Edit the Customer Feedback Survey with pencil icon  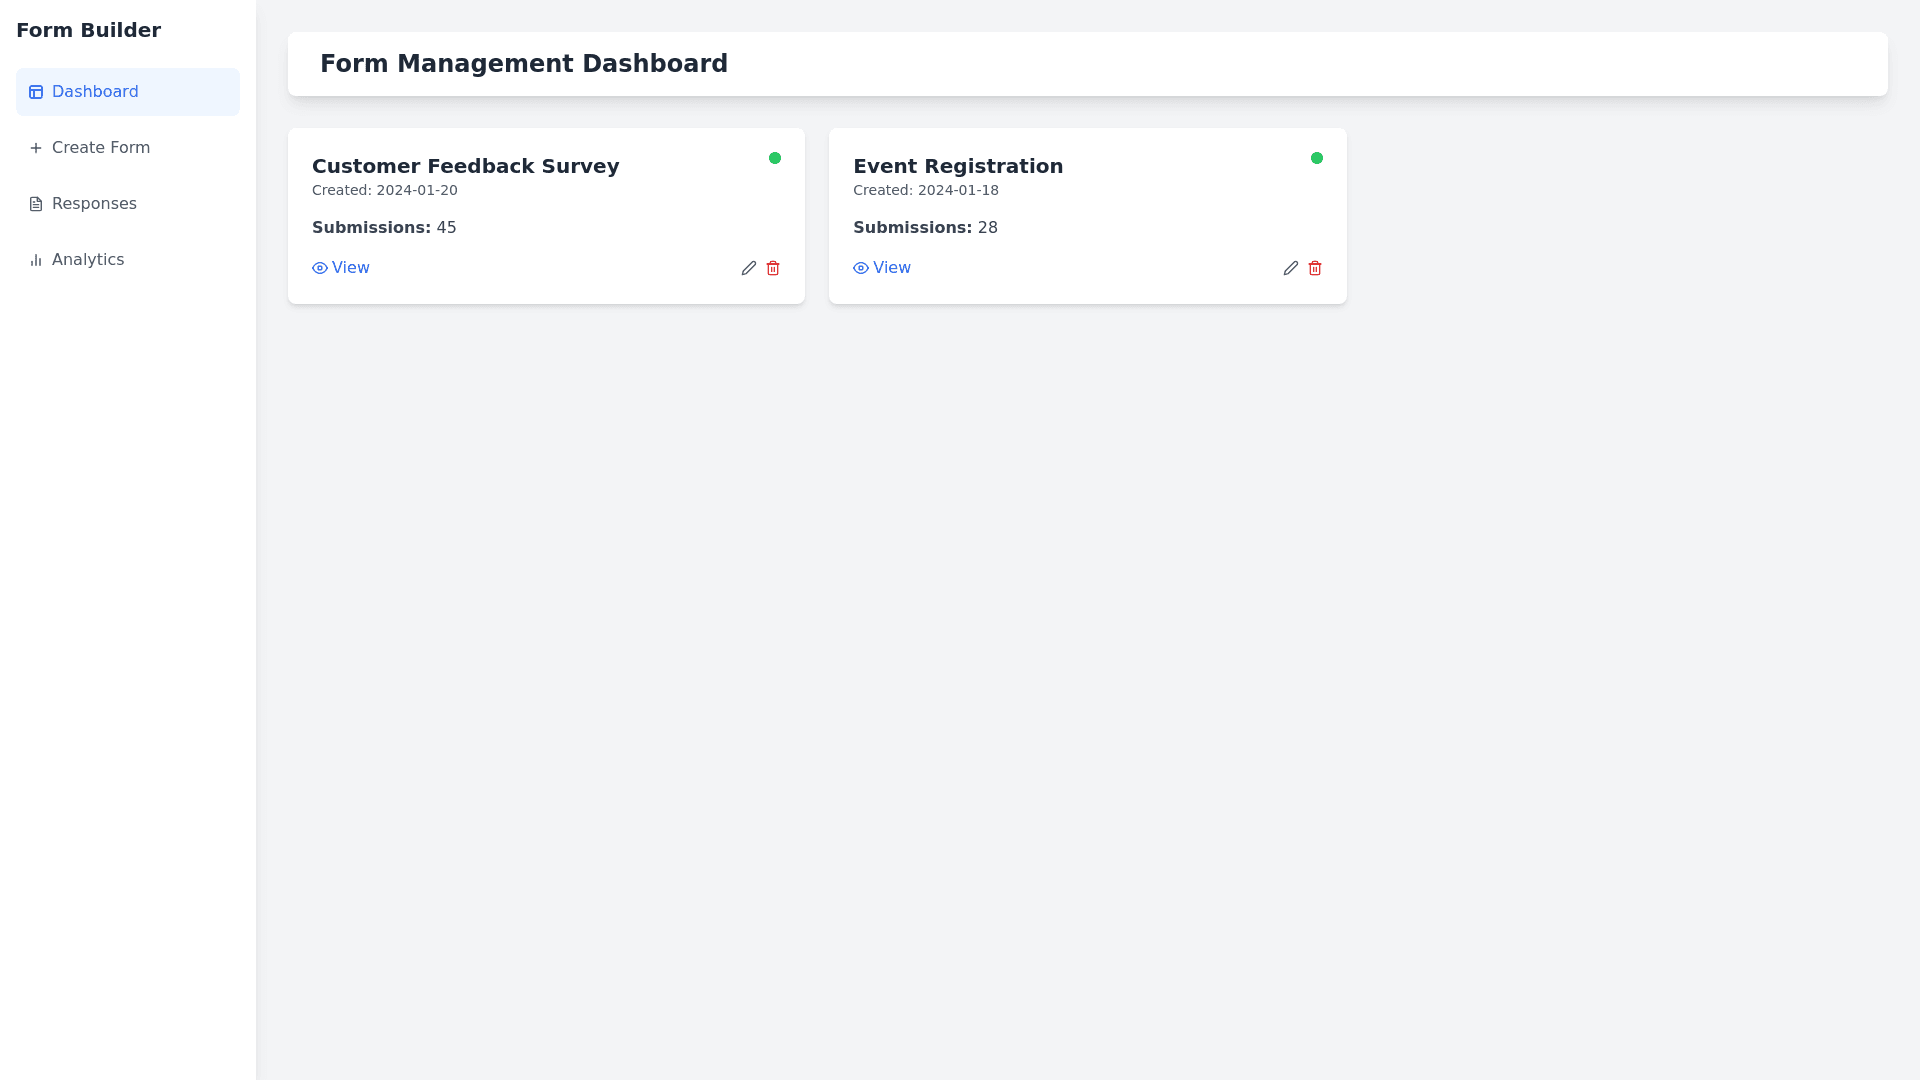click(749, 268)
